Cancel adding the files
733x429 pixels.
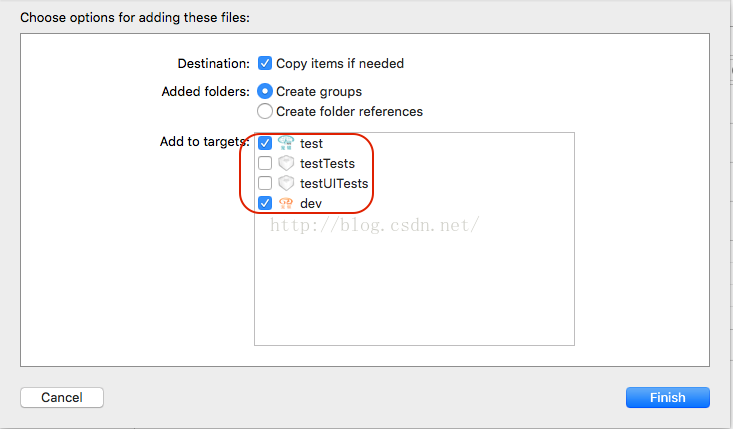(x=62, y=397)
